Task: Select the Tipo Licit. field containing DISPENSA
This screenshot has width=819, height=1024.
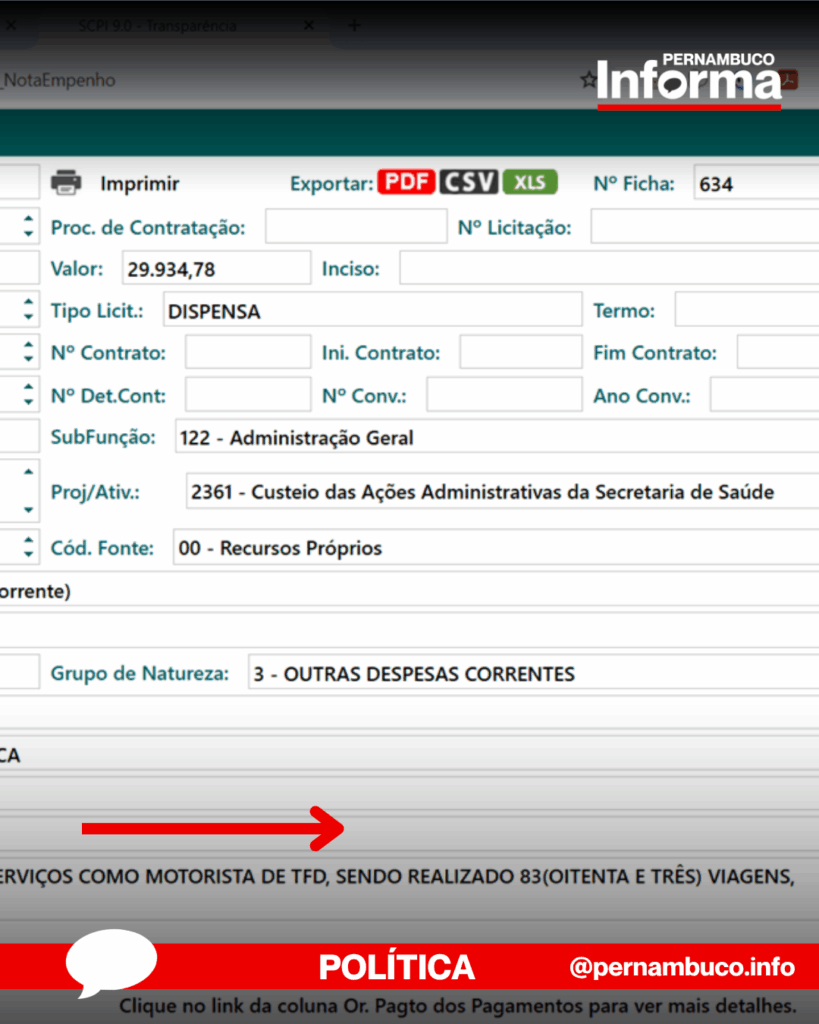Action: pos(370,311)
